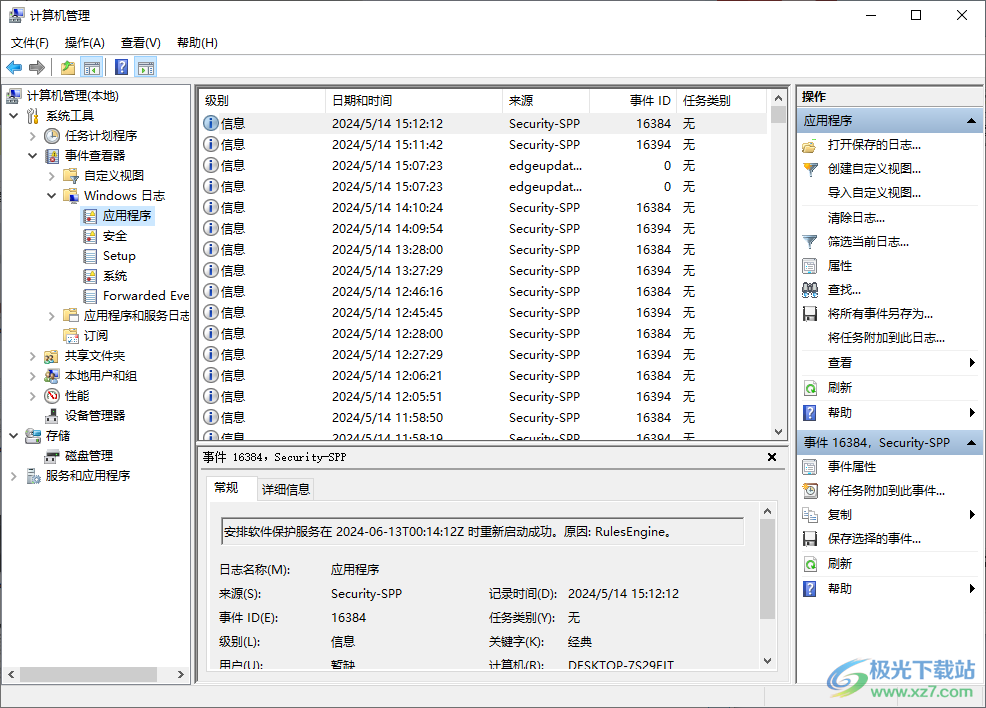
Task: Click event description text box
Action: [483, 532]
